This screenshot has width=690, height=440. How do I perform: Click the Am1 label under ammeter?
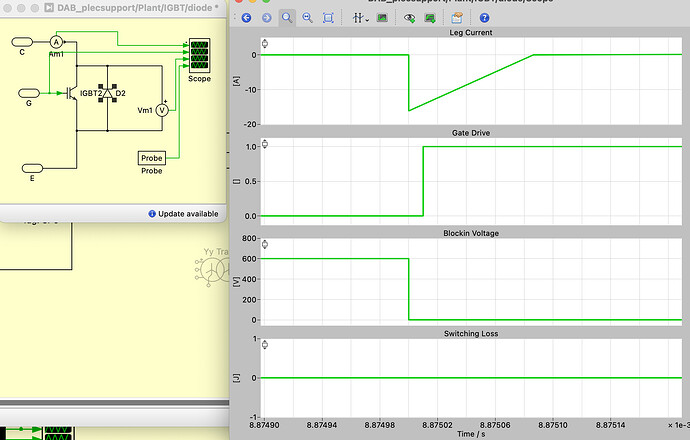coord(56,54)
